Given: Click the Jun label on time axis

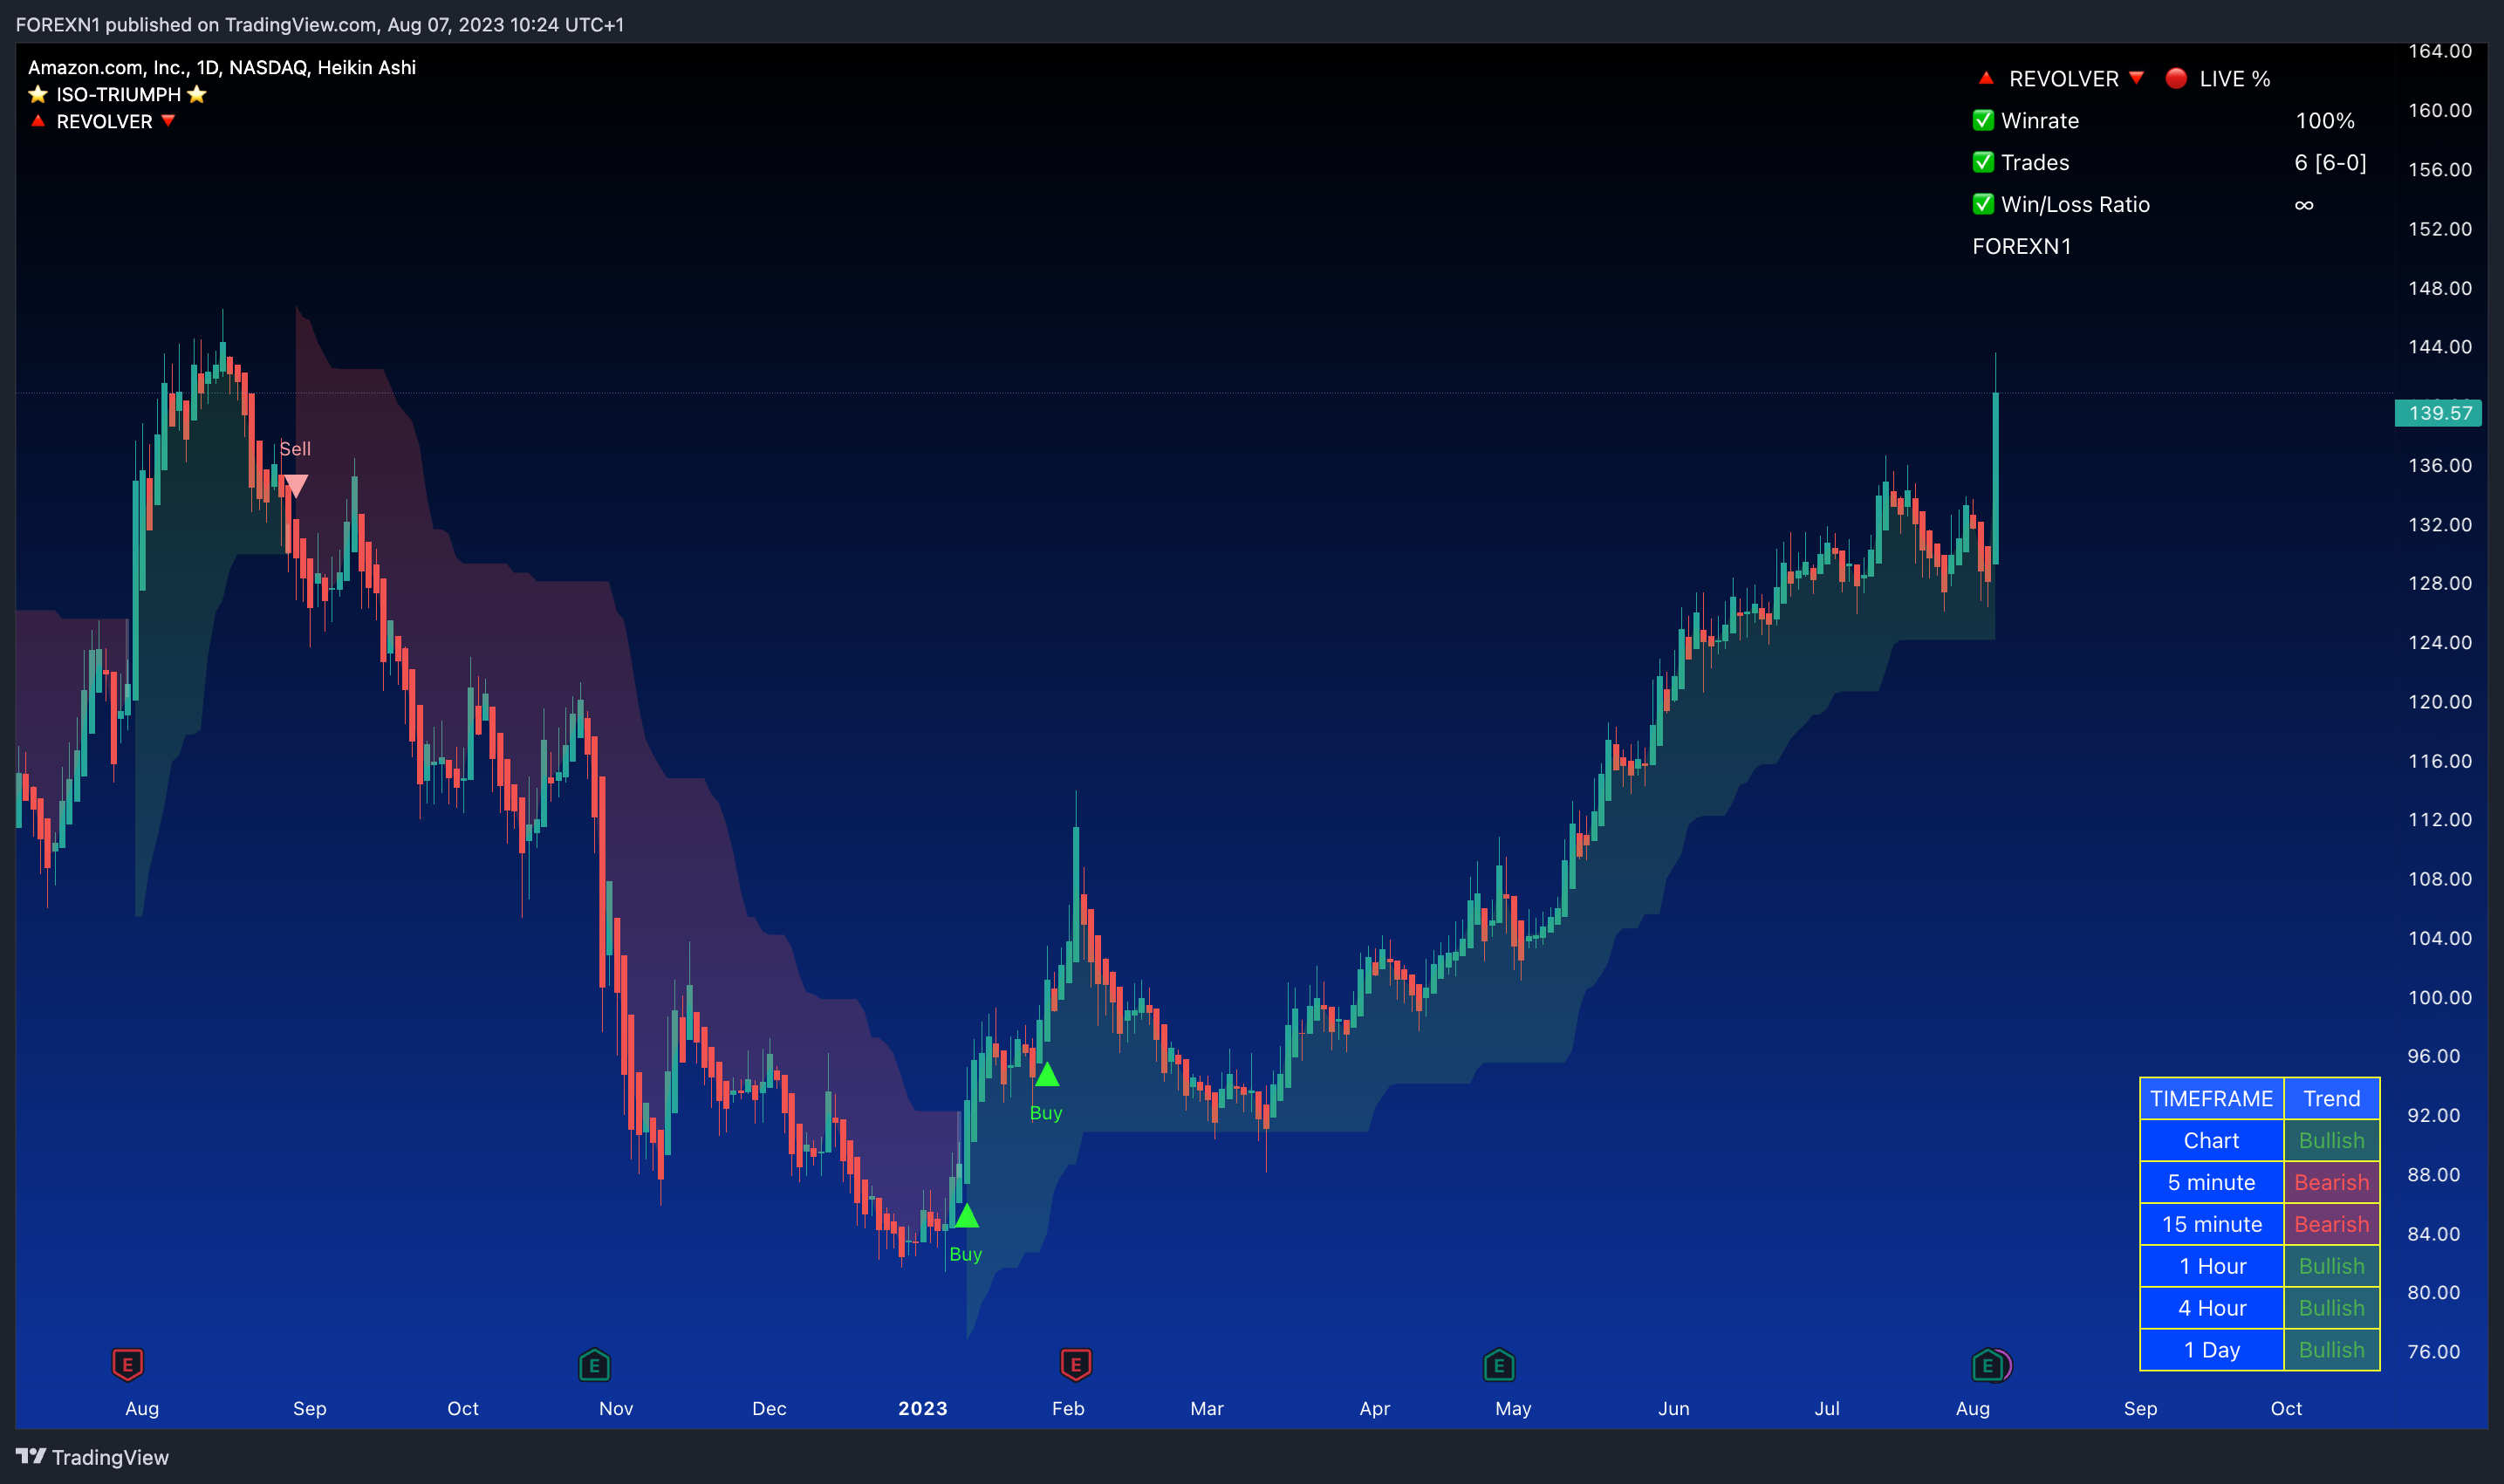Looking at the screenshot, I should [1673, 1408].
